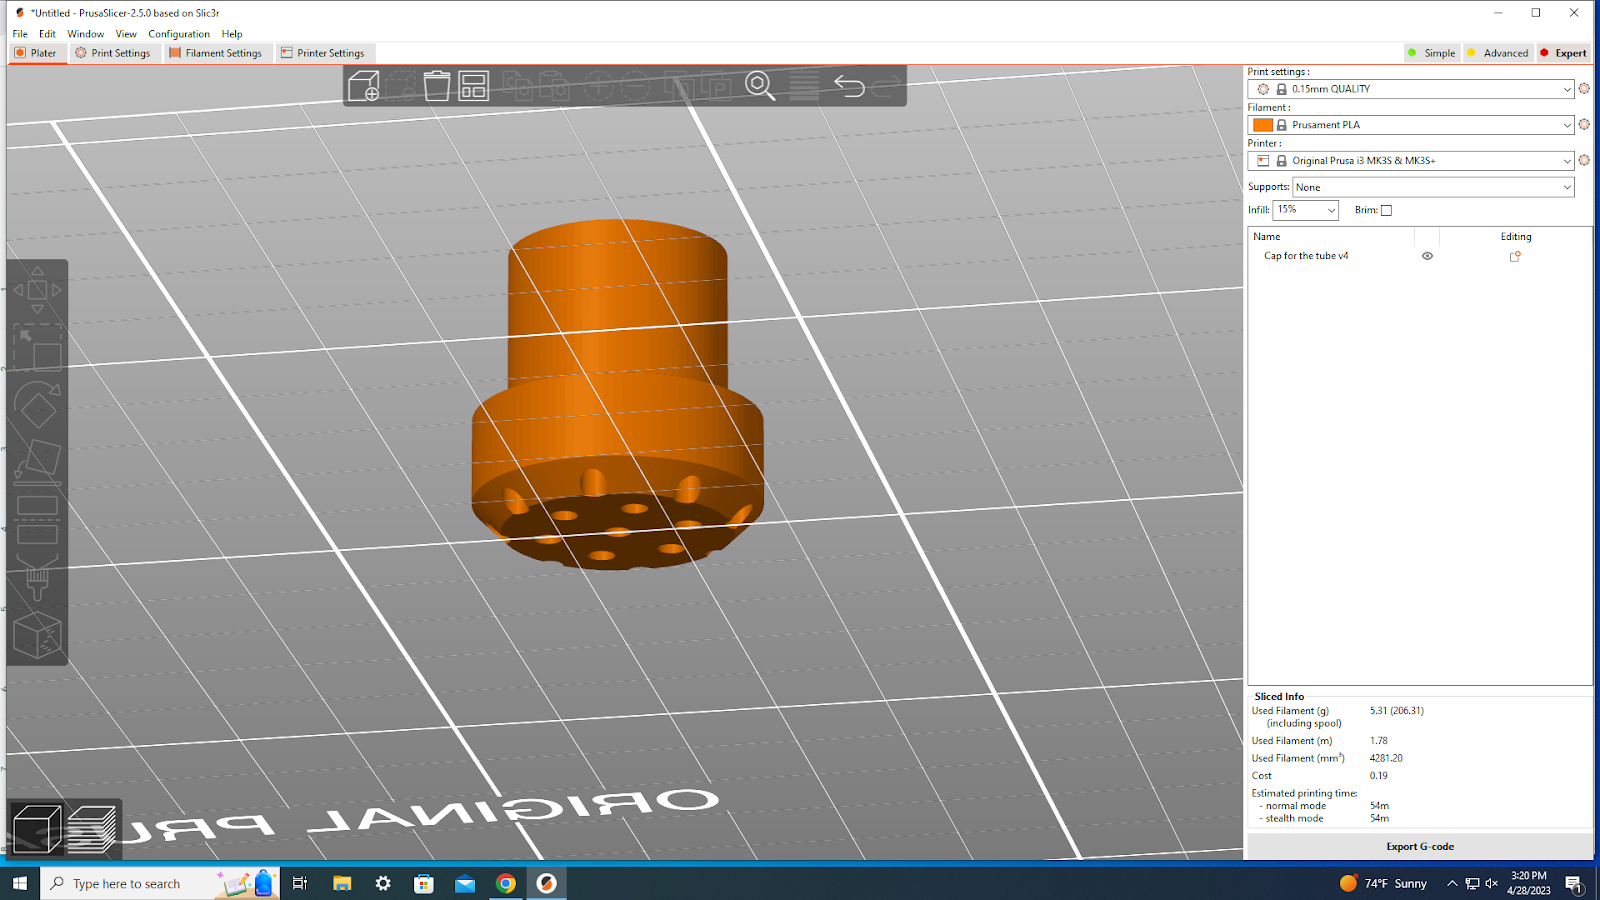
Task: Select the Paint-on supports tool
Action: pyautogui.click(x=37, y=577)
